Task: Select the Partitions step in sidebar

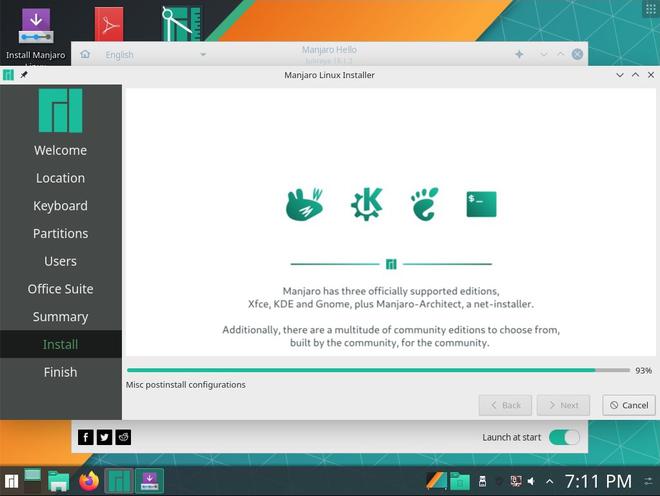Action: click(61, 234)
